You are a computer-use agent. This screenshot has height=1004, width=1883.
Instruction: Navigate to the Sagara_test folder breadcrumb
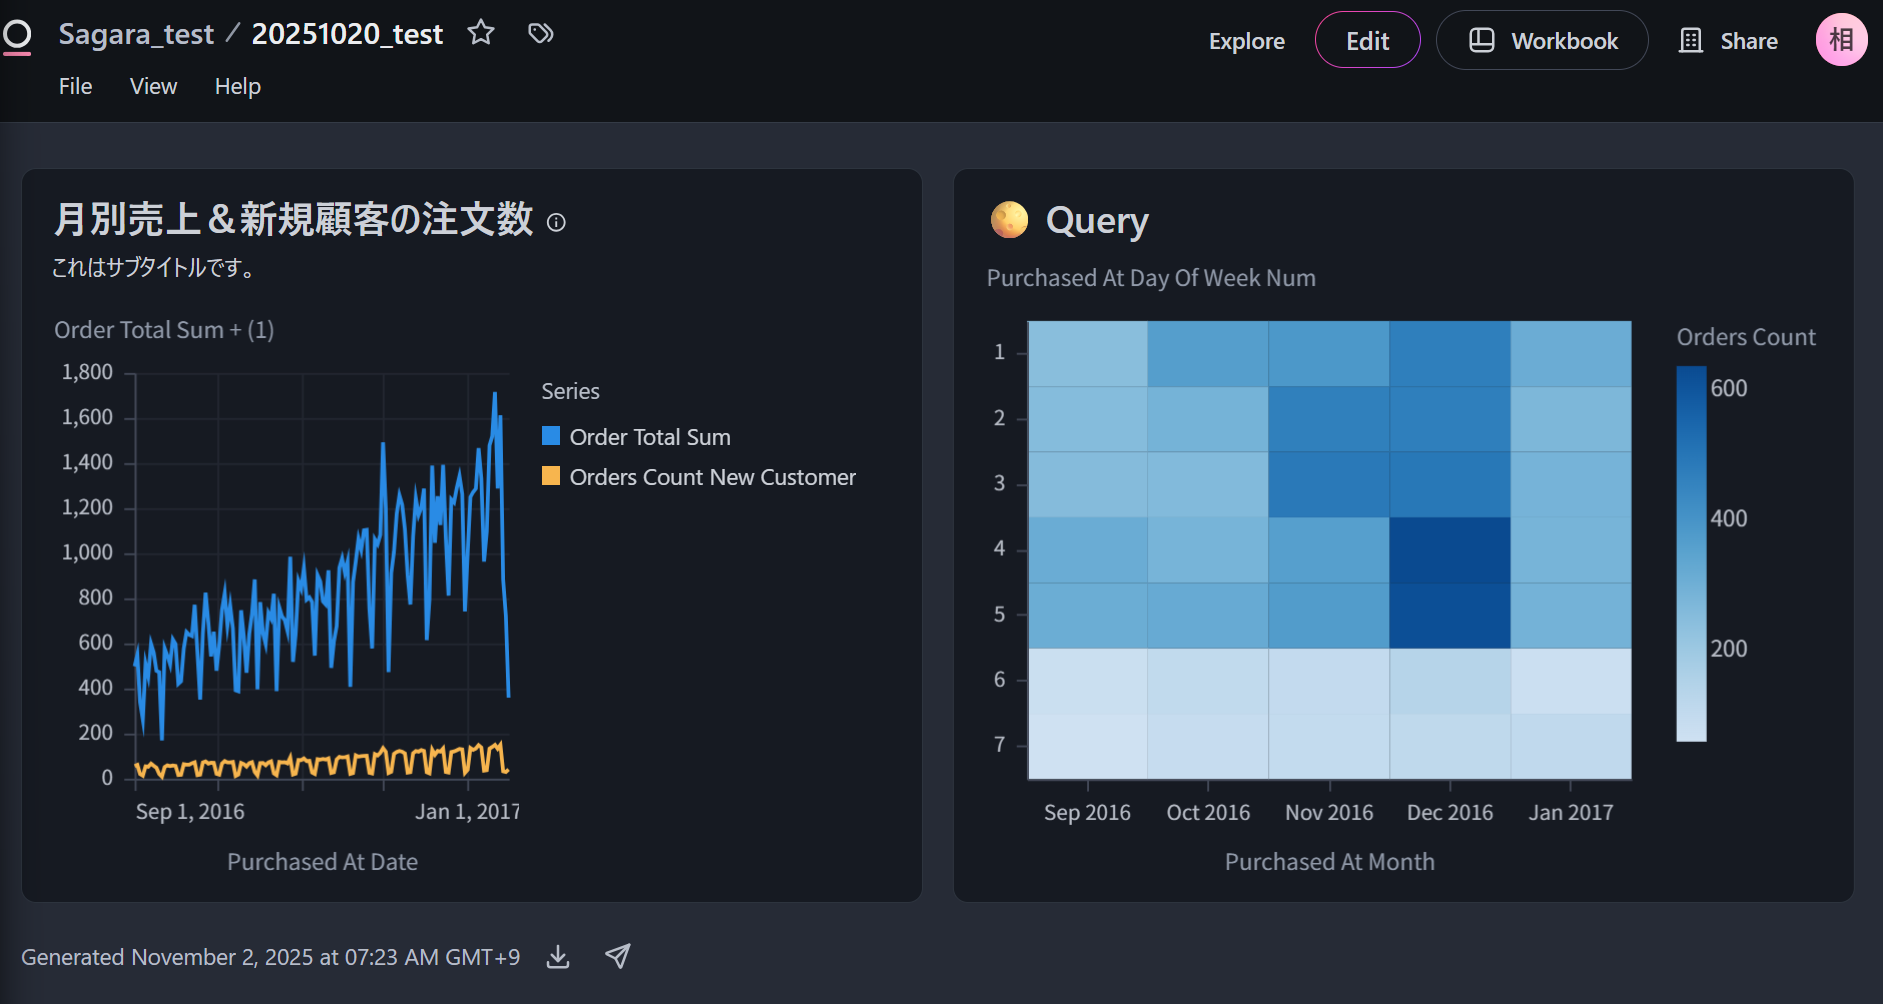(x=136, y=34)
